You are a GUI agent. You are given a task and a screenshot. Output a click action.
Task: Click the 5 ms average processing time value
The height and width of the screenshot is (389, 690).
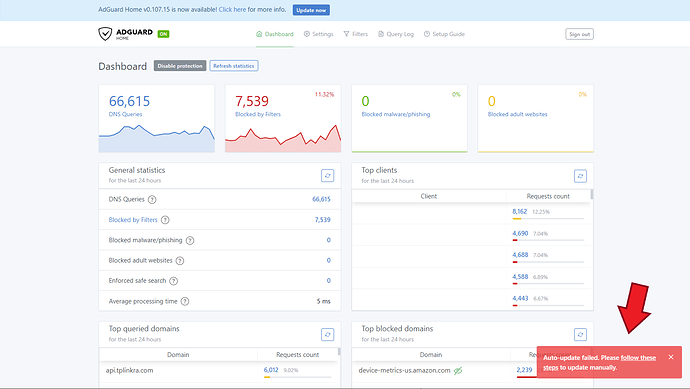click(323, 301)
